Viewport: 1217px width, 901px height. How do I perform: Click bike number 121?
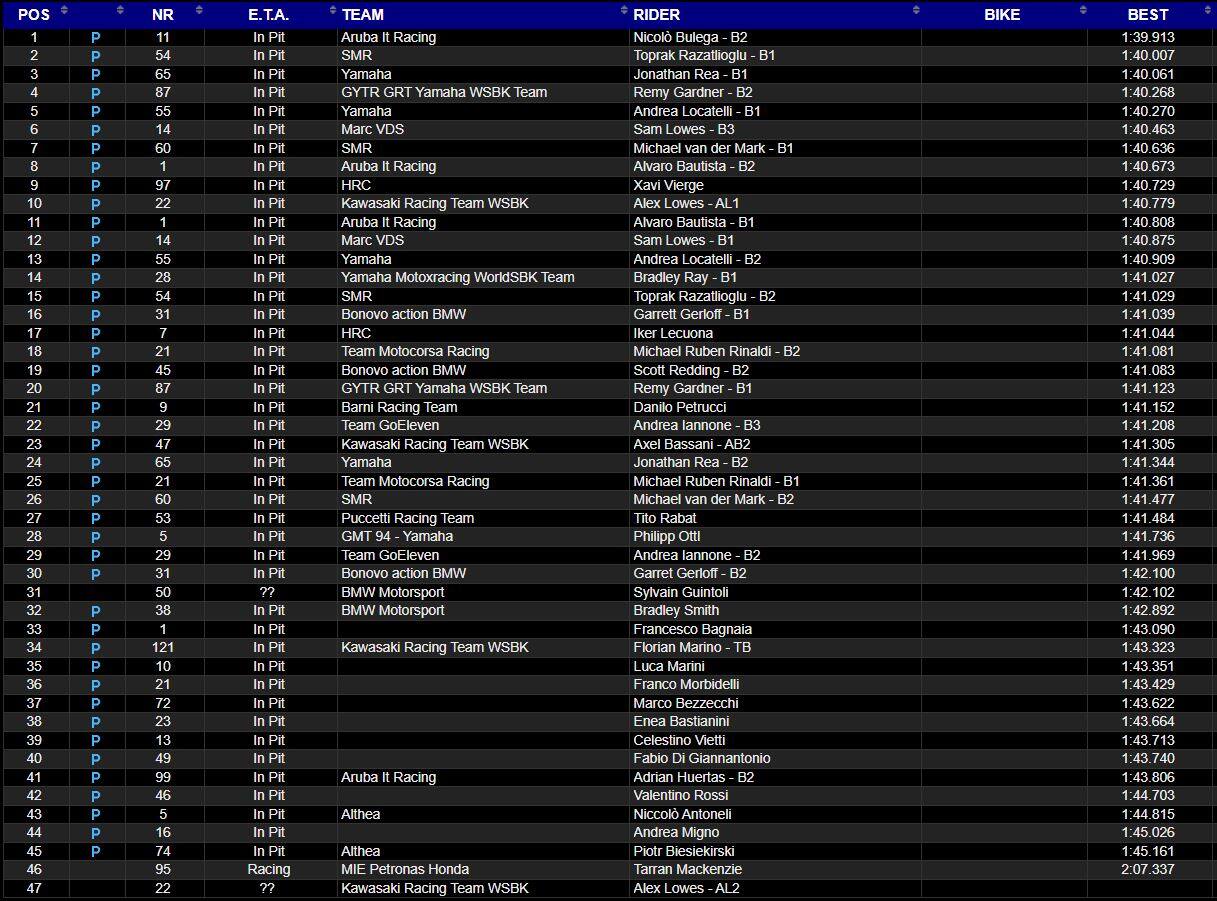(x=162, y=648)
